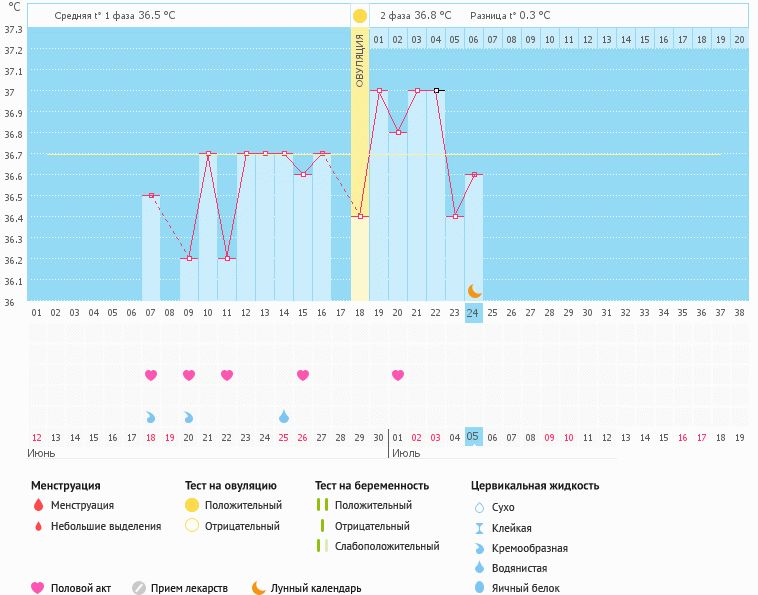Click the Средняя t° 1 фаза label
Viewport: 758px width, 595px height.
pyautogui.click(x=95, y=16)
